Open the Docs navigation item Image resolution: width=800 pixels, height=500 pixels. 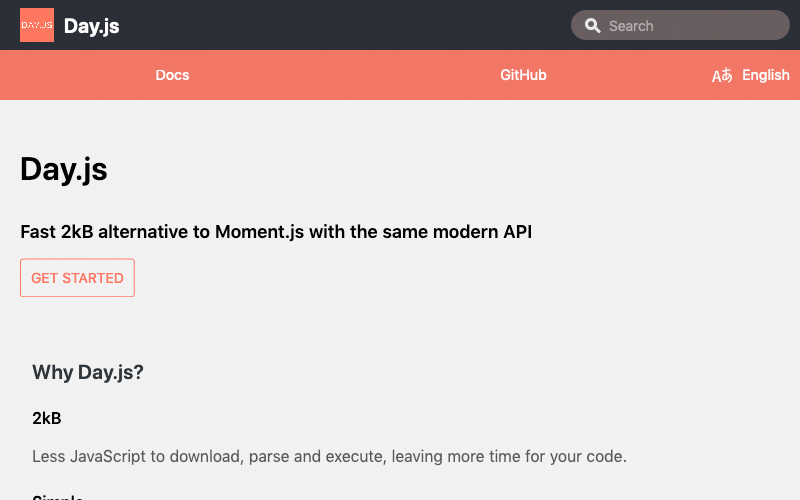172,75
